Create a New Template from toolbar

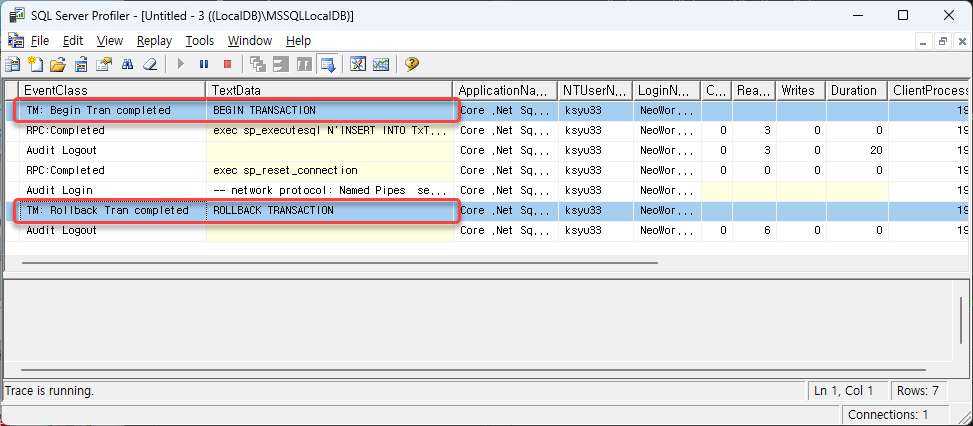click(35, 64)
